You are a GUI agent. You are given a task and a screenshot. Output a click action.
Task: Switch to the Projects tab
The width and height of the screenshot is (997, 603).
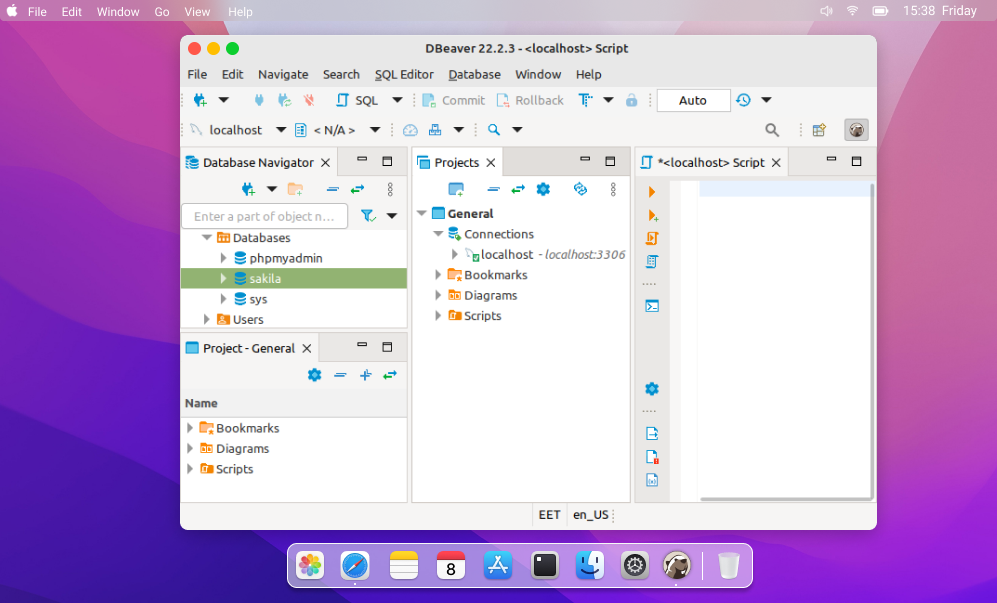[455, 162]
